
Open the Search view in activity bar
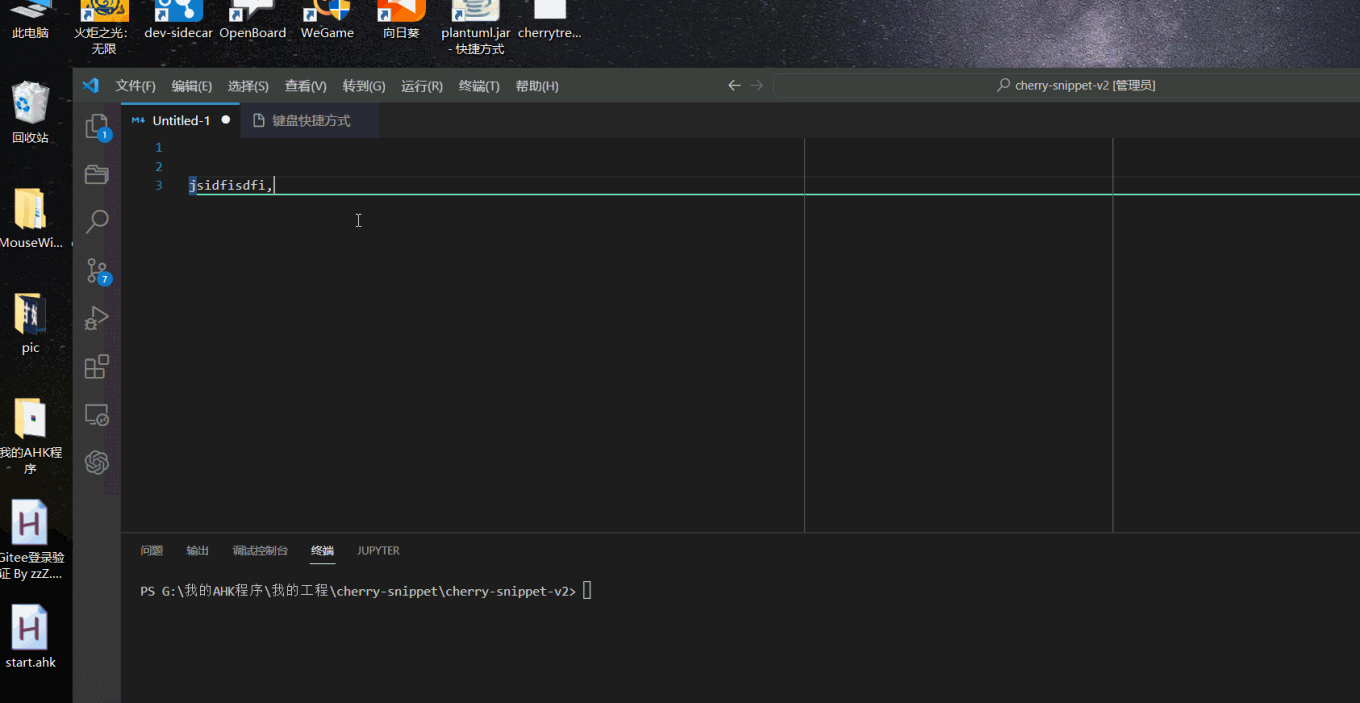click(97, 222)
